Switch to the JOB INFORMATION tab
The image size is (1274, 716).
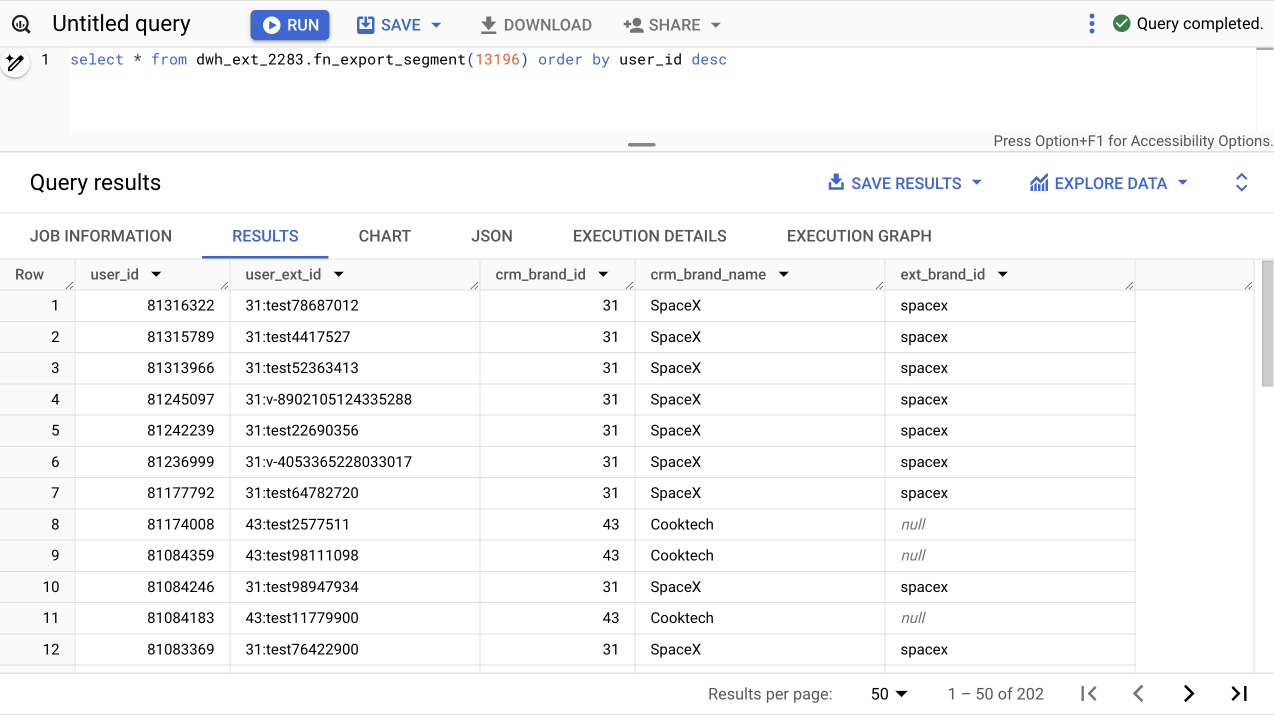point(101,236)
